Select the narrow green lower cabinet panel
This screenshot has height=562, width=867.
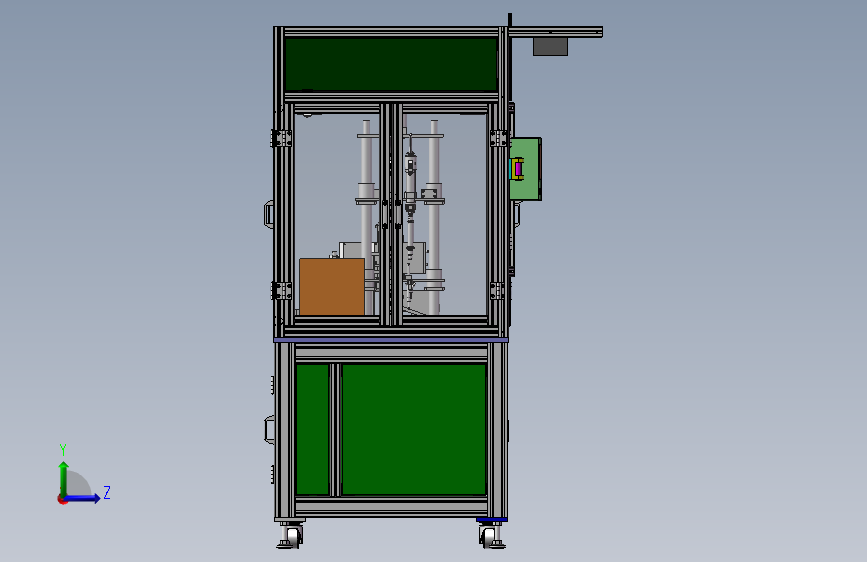312,429
